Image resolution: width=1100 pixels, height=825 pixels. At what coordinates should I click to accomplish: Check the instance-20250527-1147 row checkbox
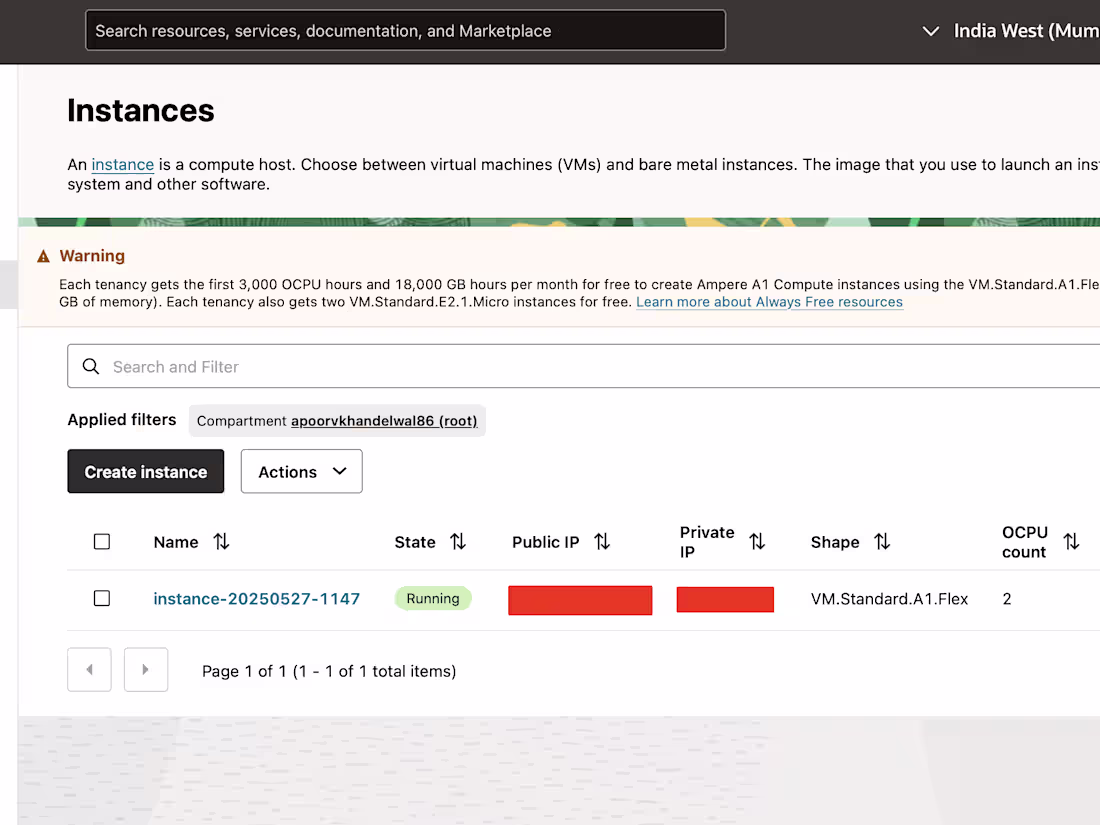101,599
